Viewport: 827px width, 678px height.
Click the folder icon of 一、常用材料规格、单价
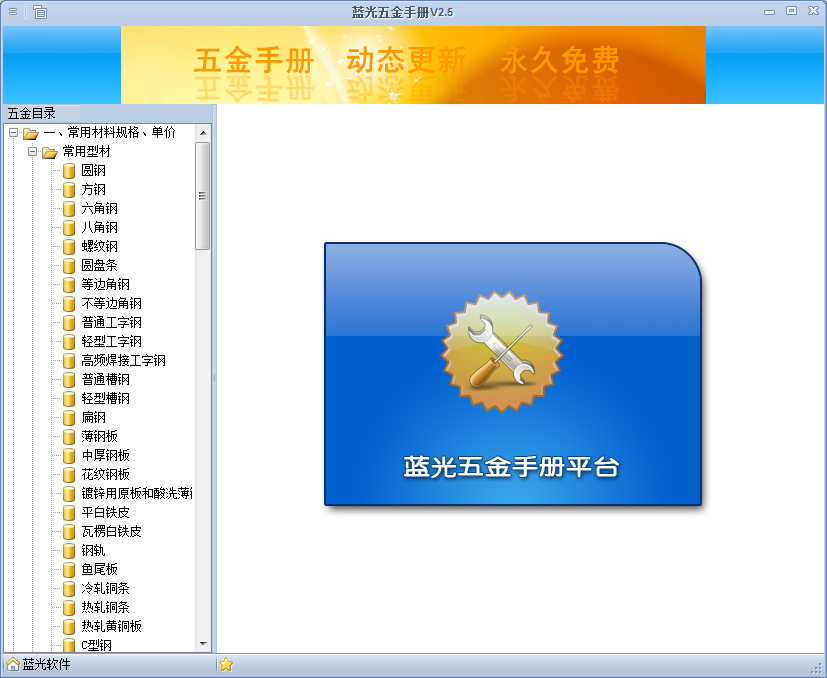(31, 133)
